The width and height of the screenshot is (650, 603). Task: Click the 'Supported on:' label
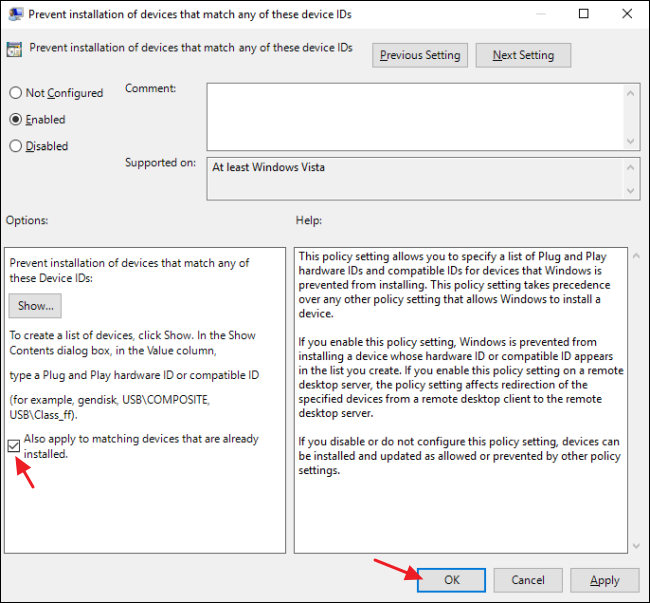tap(160, 162)
